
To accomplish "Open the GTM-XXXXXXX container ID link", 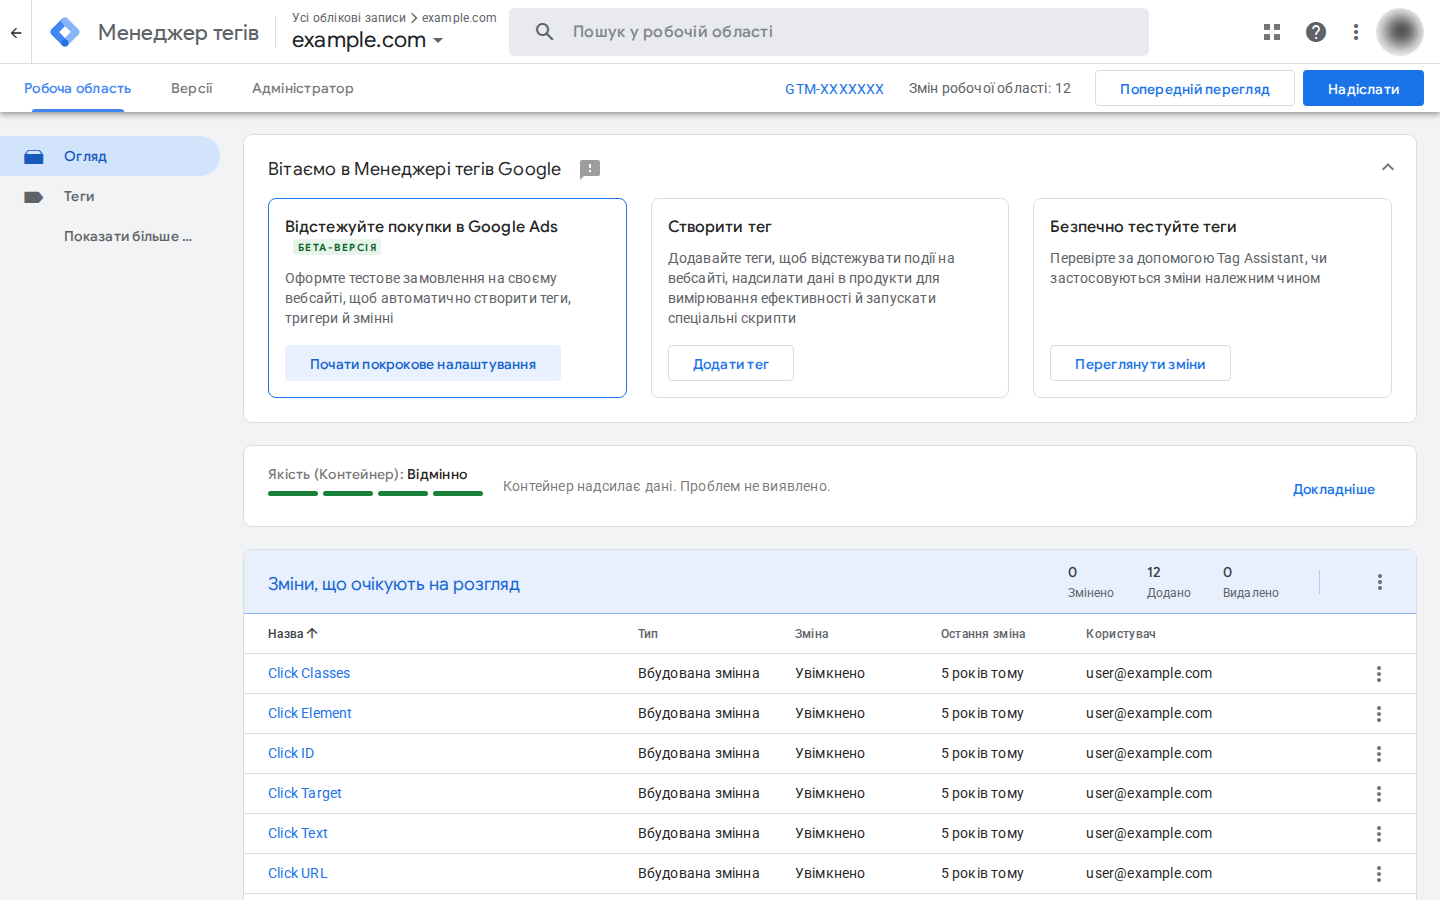I will [x=835, y=89].
